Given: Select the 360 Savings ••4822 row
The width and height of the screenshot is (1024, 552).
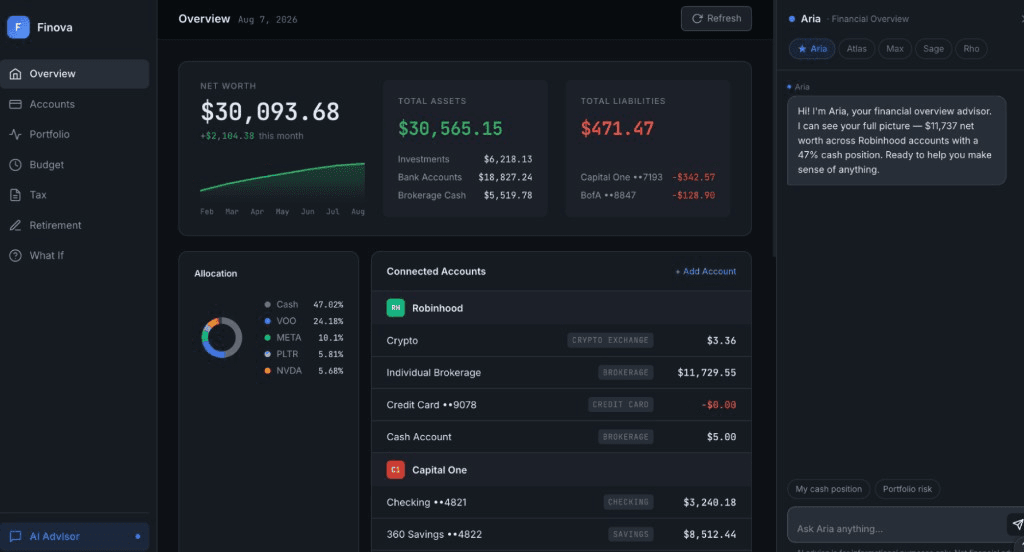Looking at the screenshot, I should [561, 534].
